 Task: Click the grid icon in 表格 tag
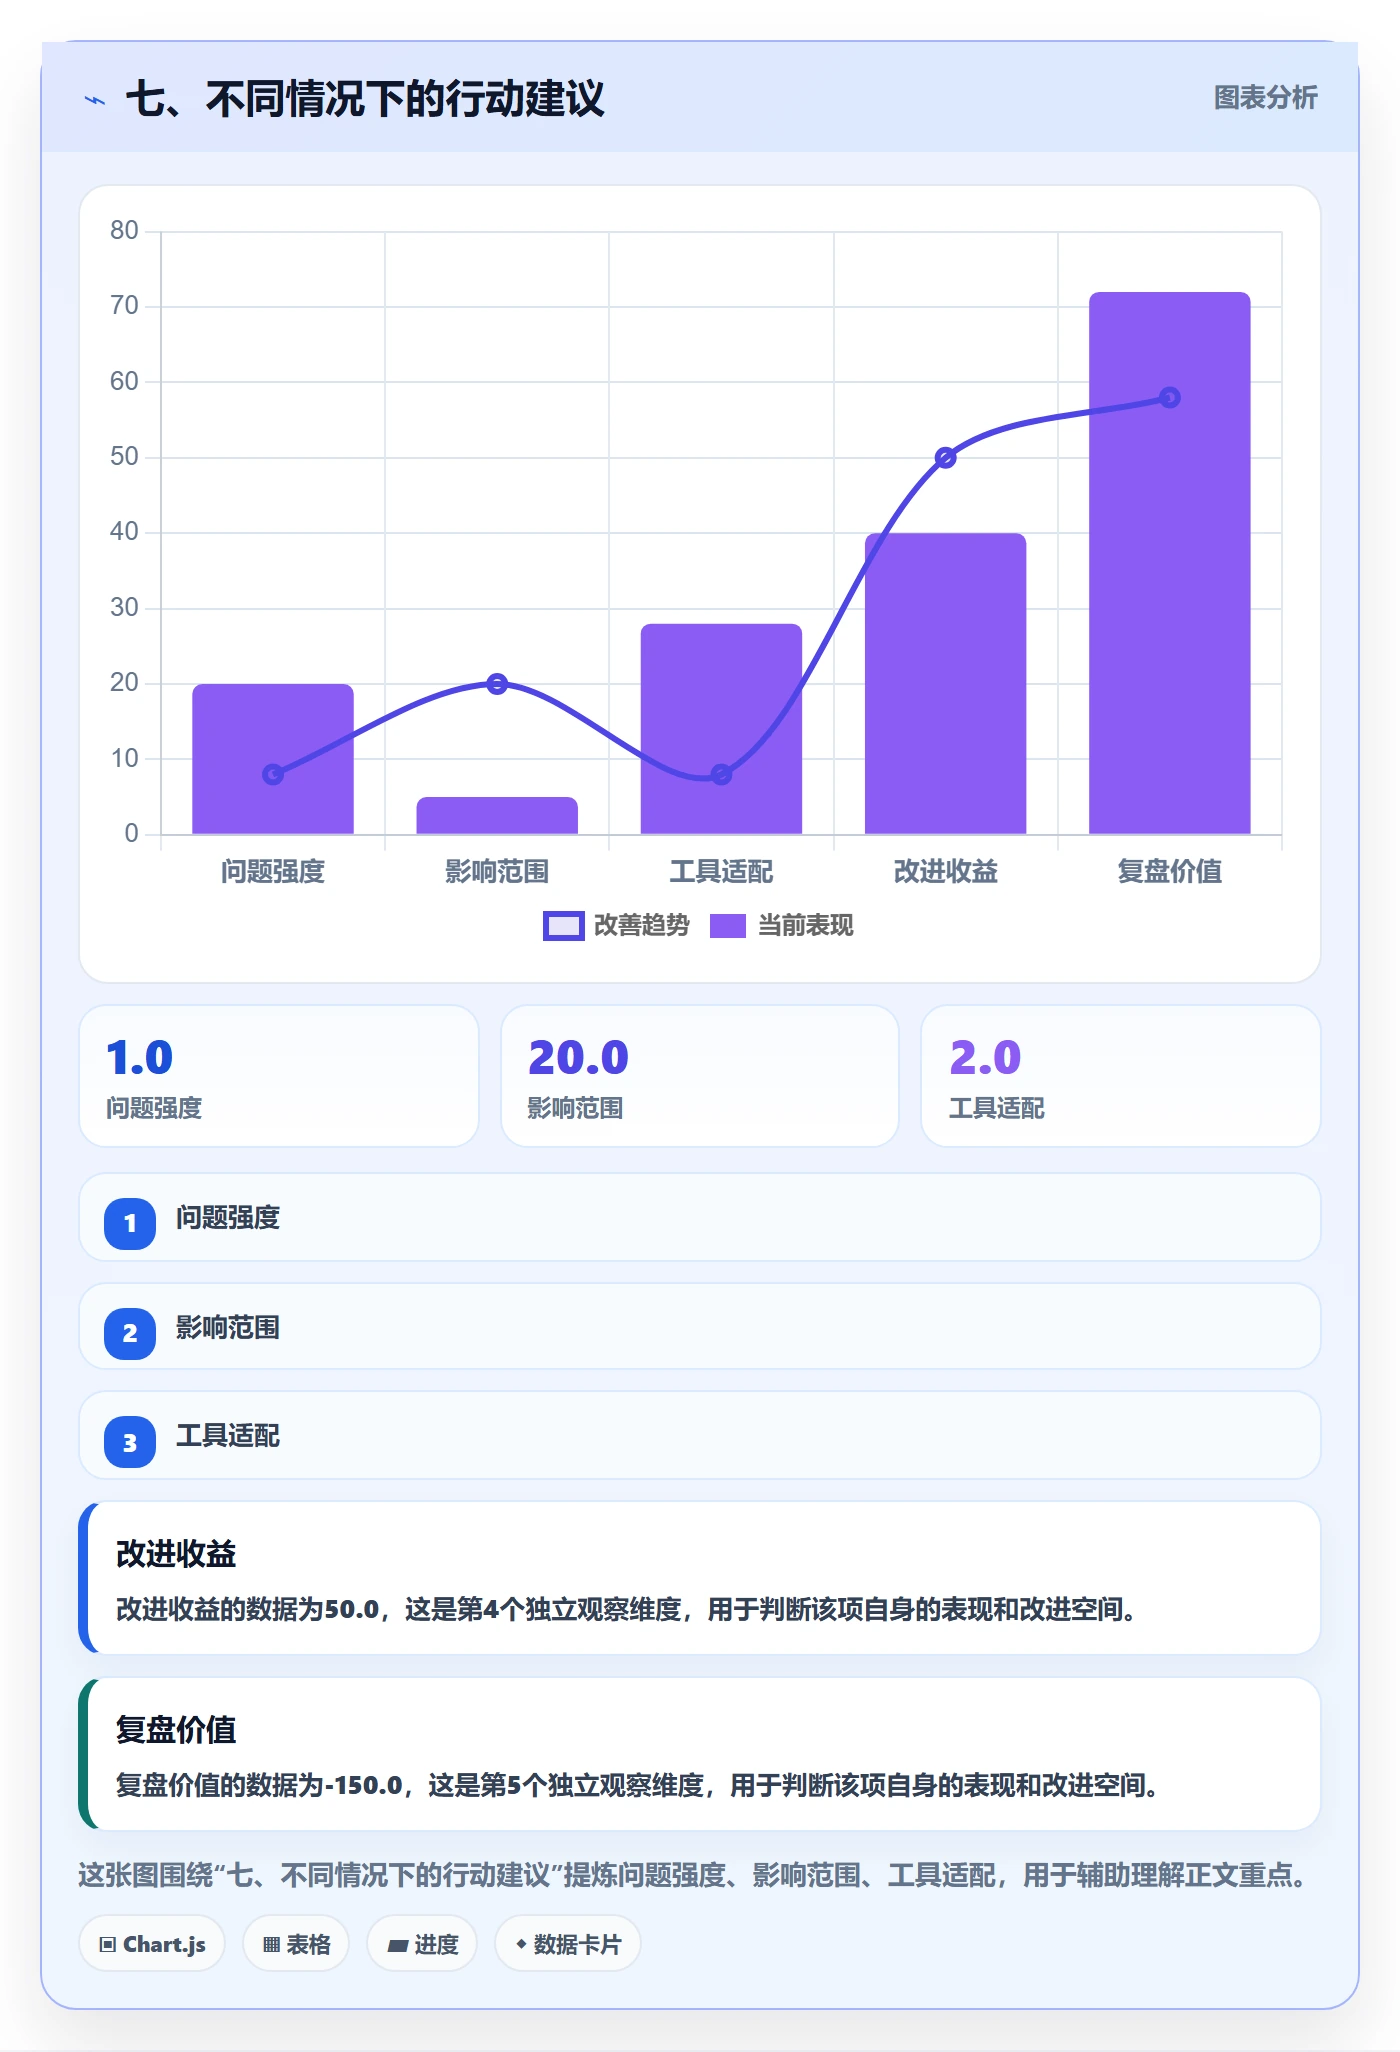coord(271,1945)
